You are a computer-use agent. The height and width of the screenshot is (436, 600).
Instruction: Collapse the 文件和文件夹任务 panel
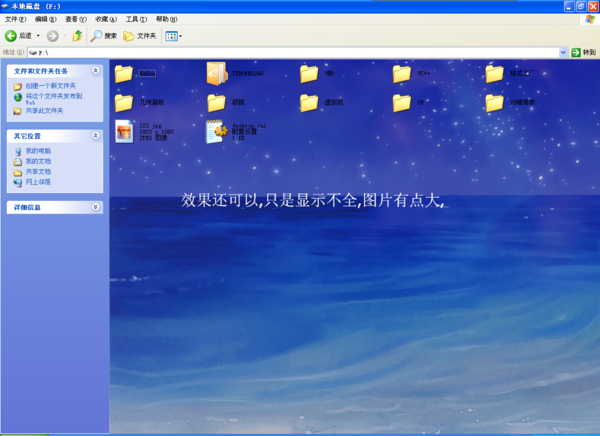[96, 70]
